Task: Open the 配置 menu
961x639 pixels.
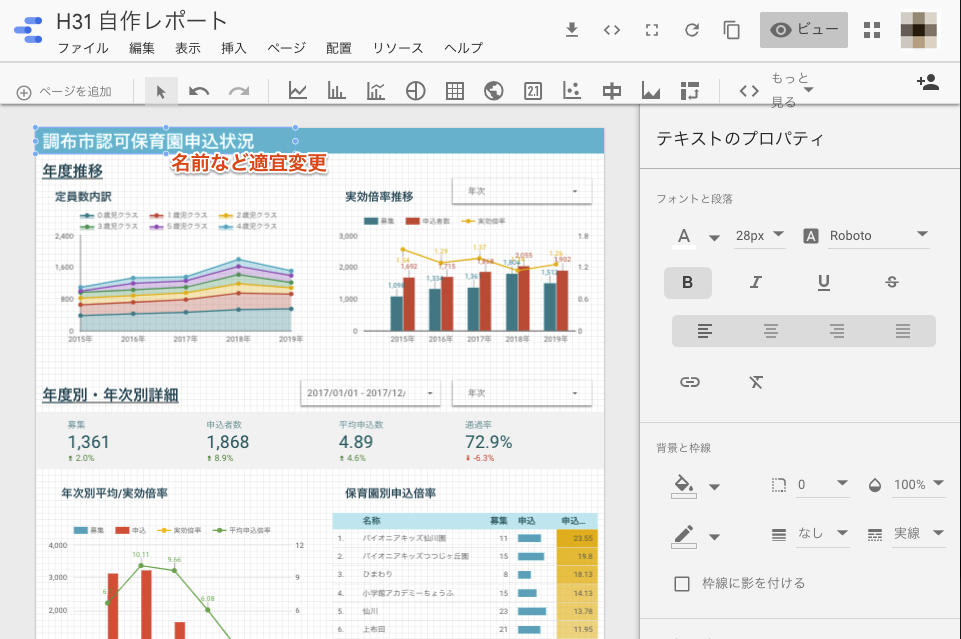Action: tap(339, 48)
